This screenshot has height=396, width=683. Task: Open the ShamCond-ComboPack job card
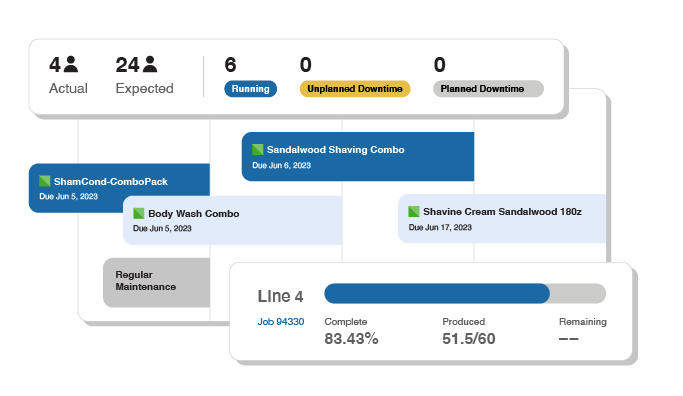coord(119,188)
